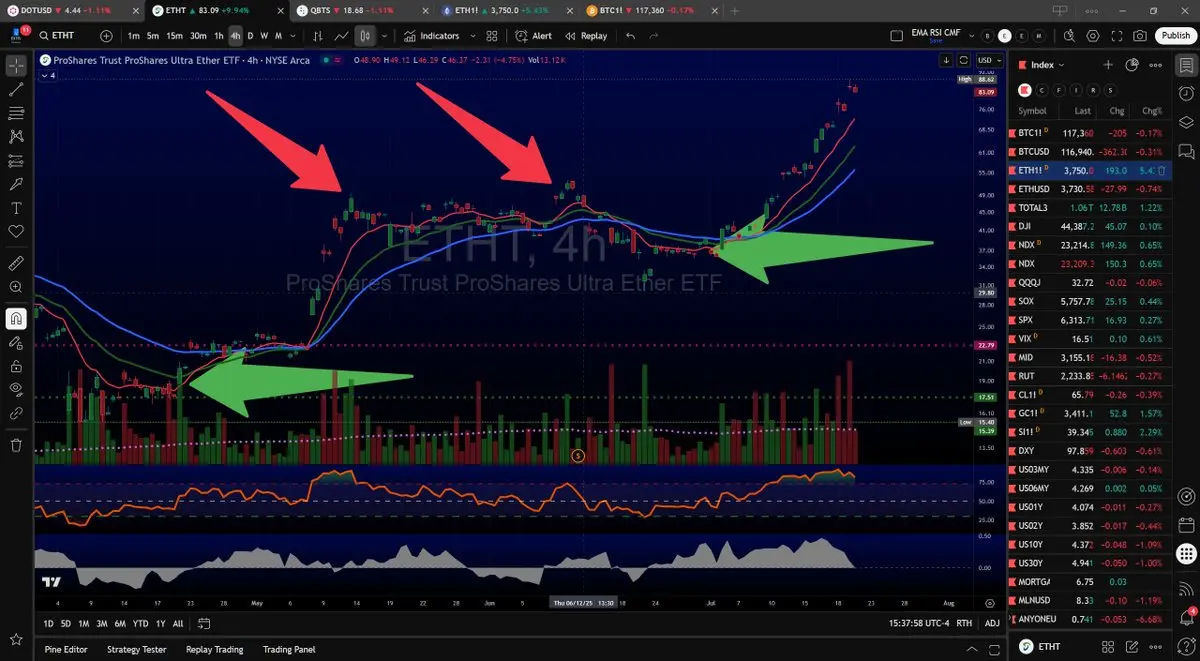
Task: Switch to the DOTUSD tab
Action: (74, 10)
